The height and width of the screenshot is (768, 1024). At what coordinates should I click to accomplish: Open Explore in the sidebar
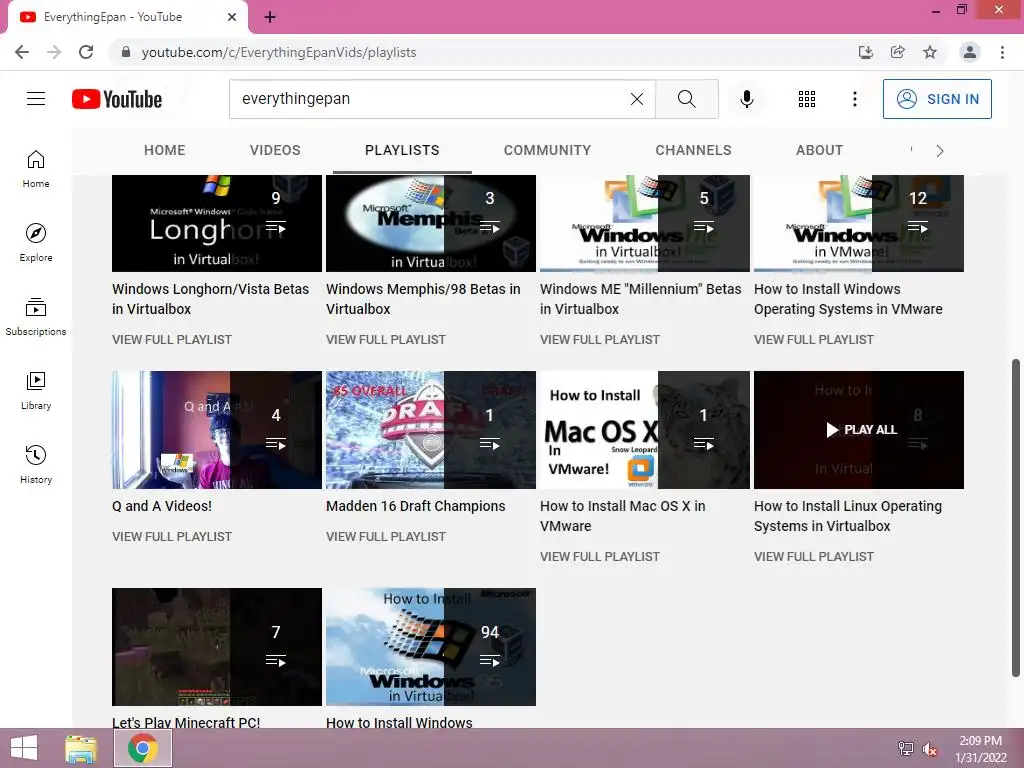(x=36, y=242)
